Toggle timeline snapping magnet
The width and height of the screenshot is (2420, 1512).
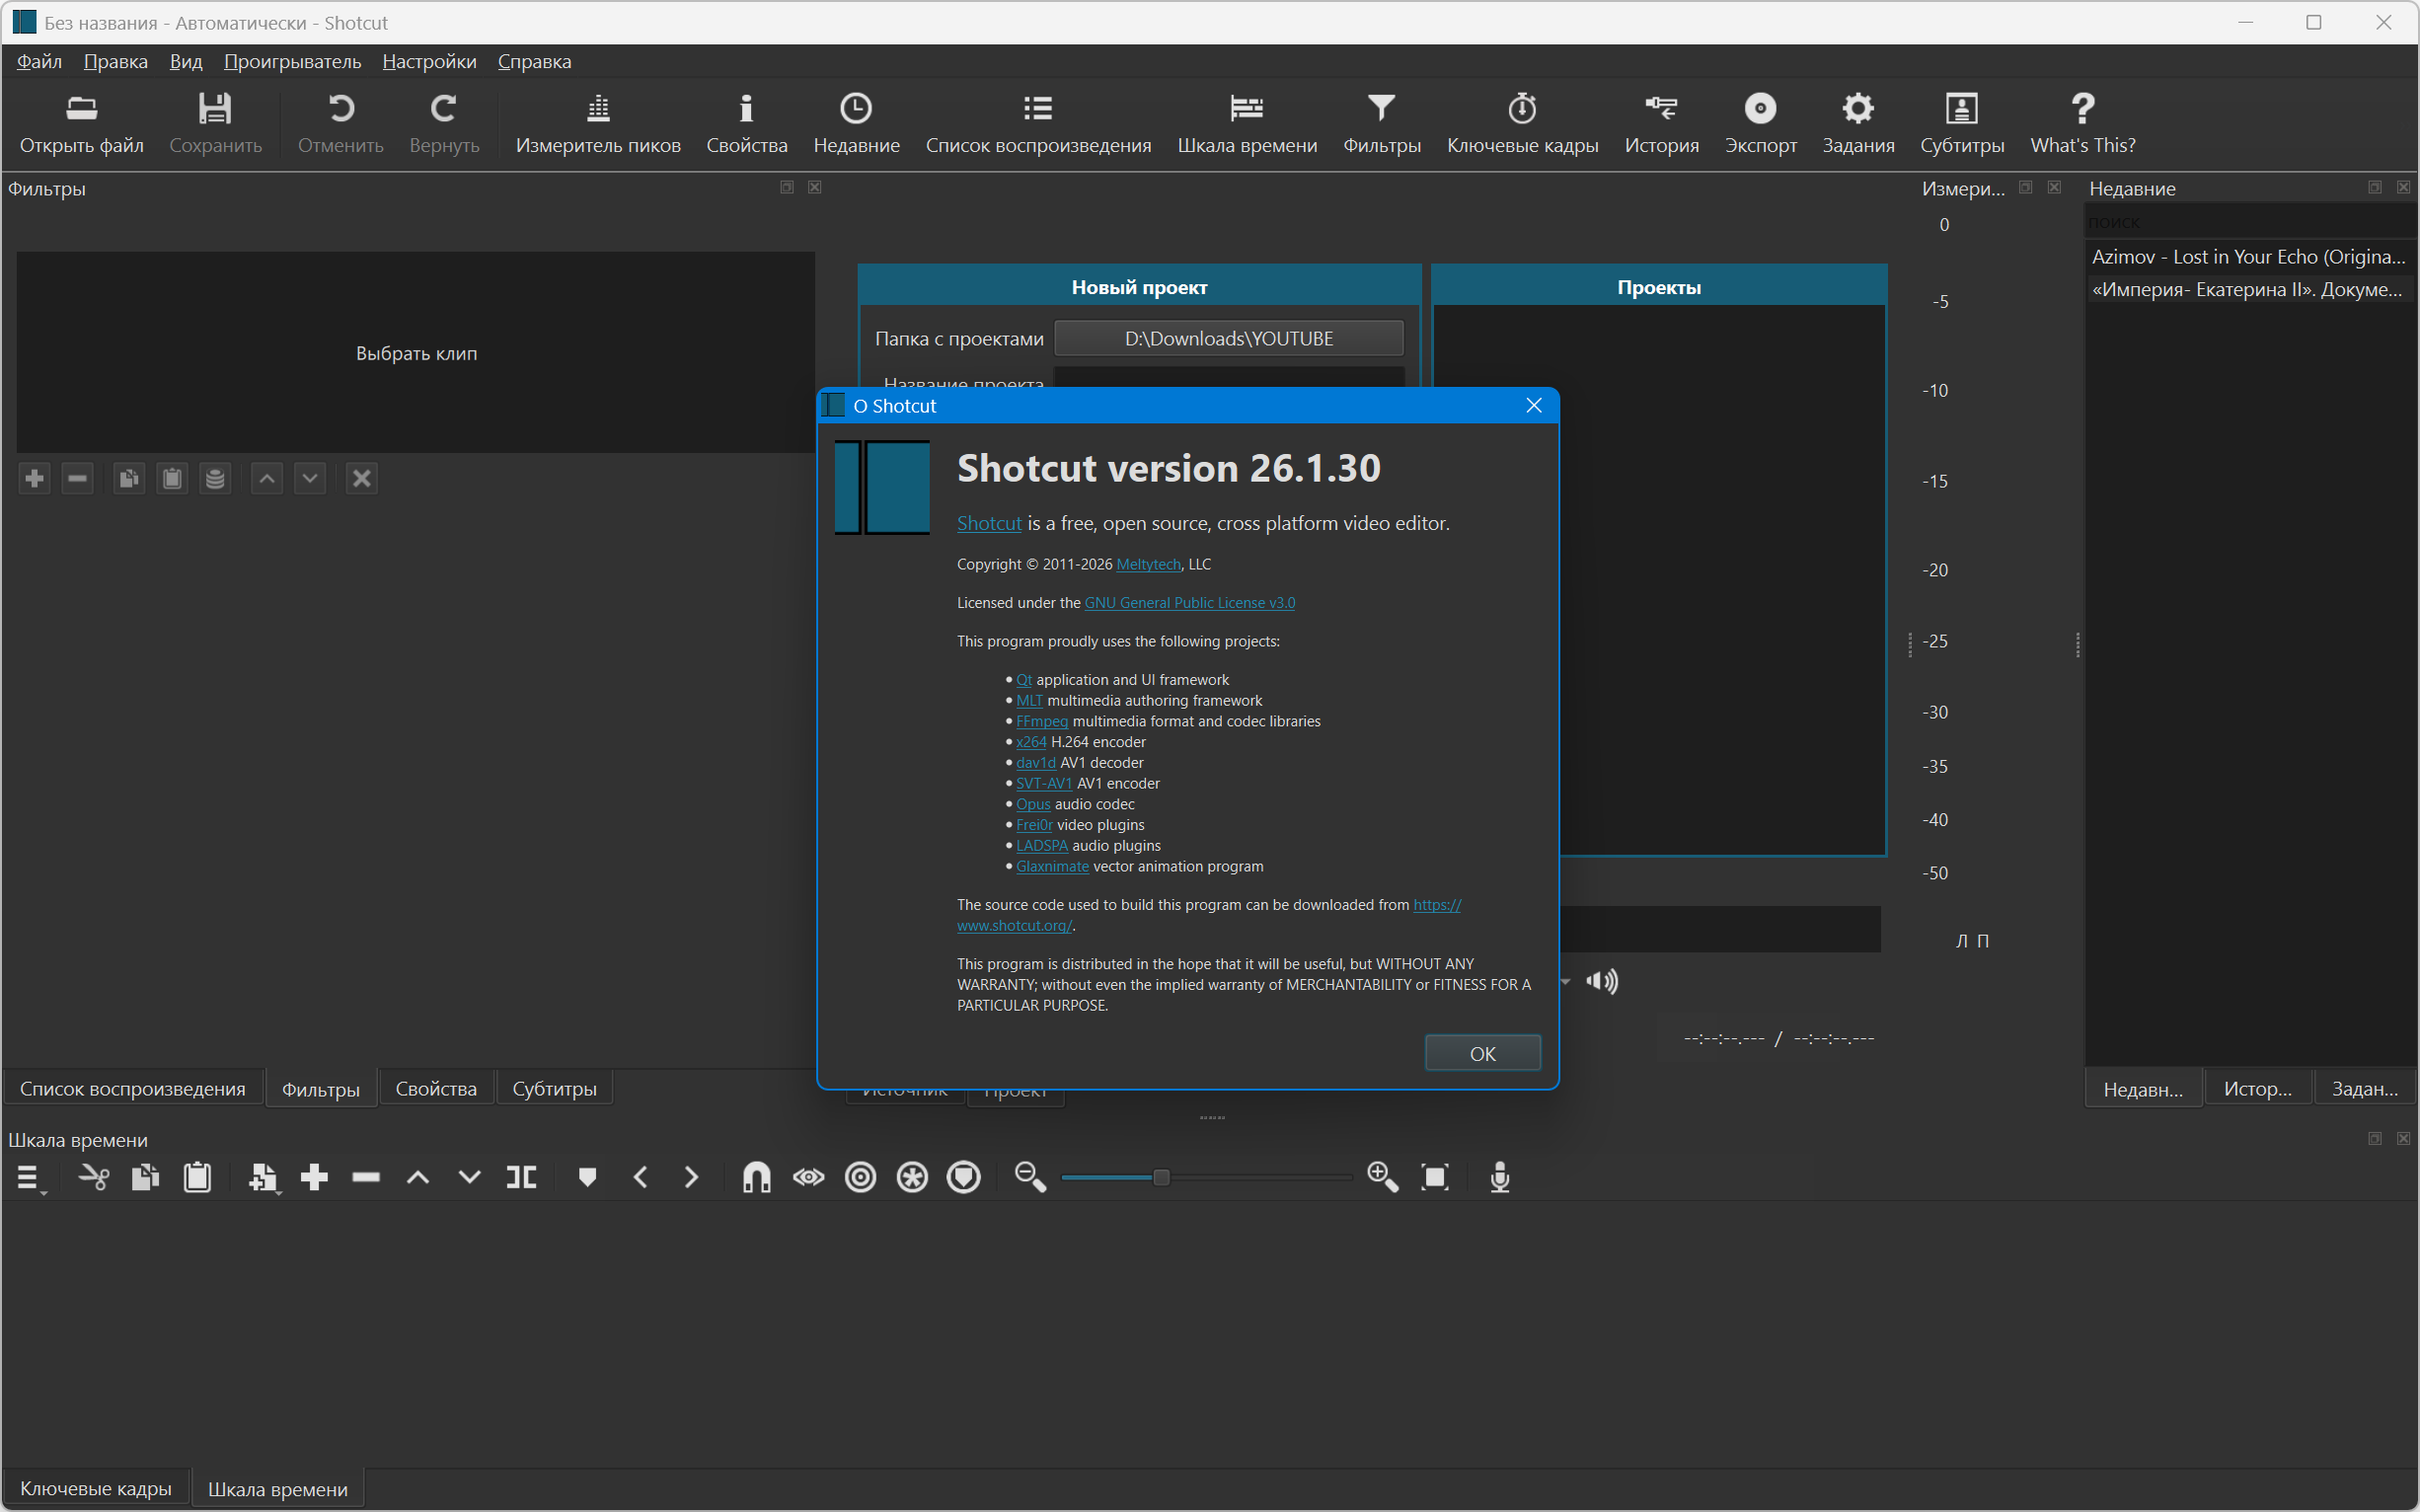(756, 1177)
